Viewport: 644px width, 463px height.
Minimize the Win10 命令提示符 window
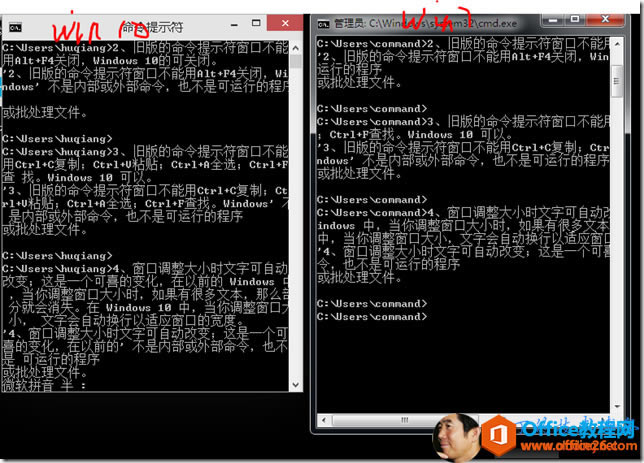tap(234, 25)
